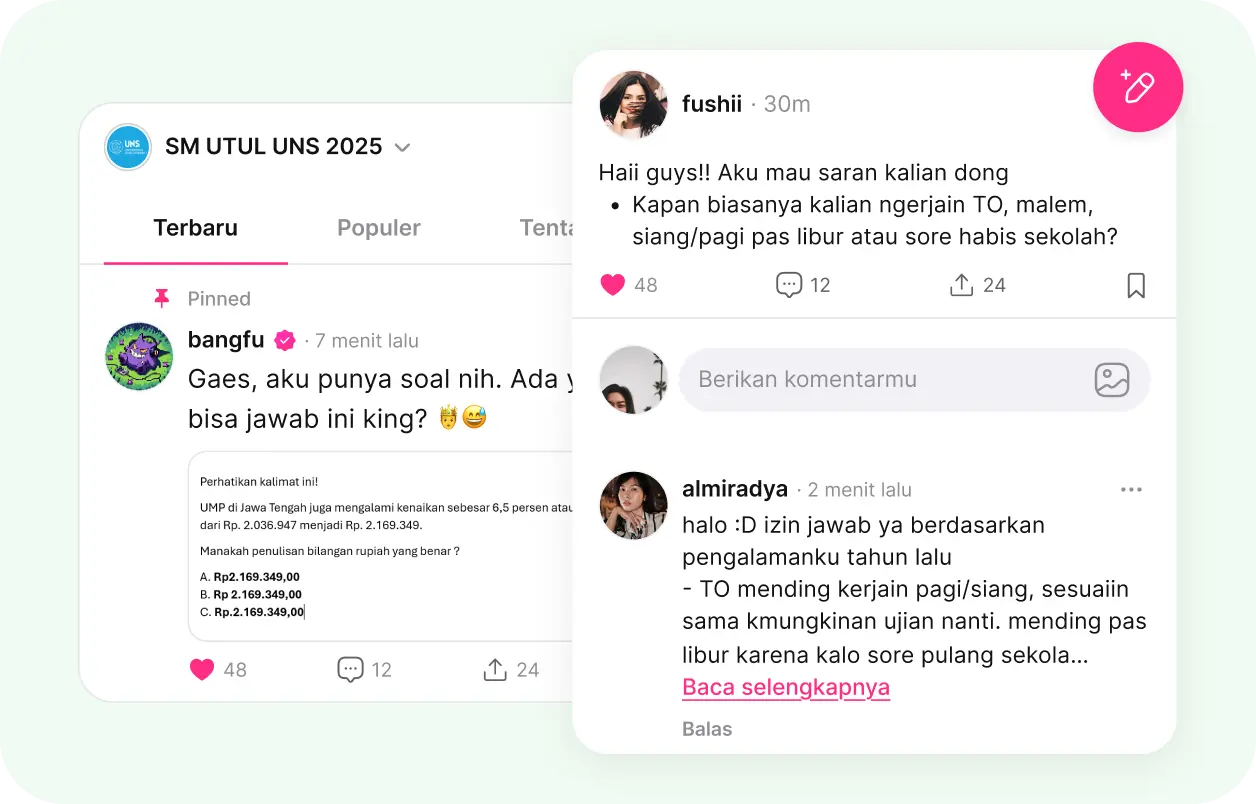Like bangfu's post with the heart icon
This screenshot has width=1256, height=804.
(202, 670)
